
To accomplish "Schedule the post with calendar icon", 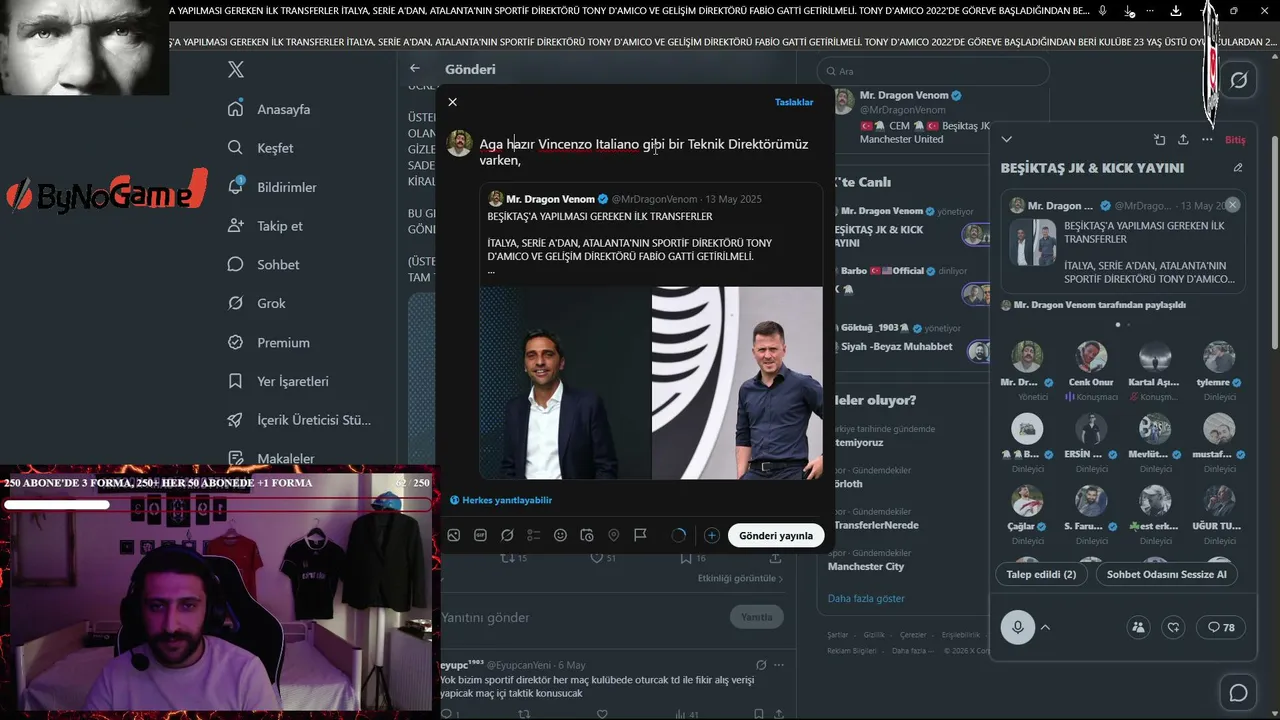I will click(587, 535).
